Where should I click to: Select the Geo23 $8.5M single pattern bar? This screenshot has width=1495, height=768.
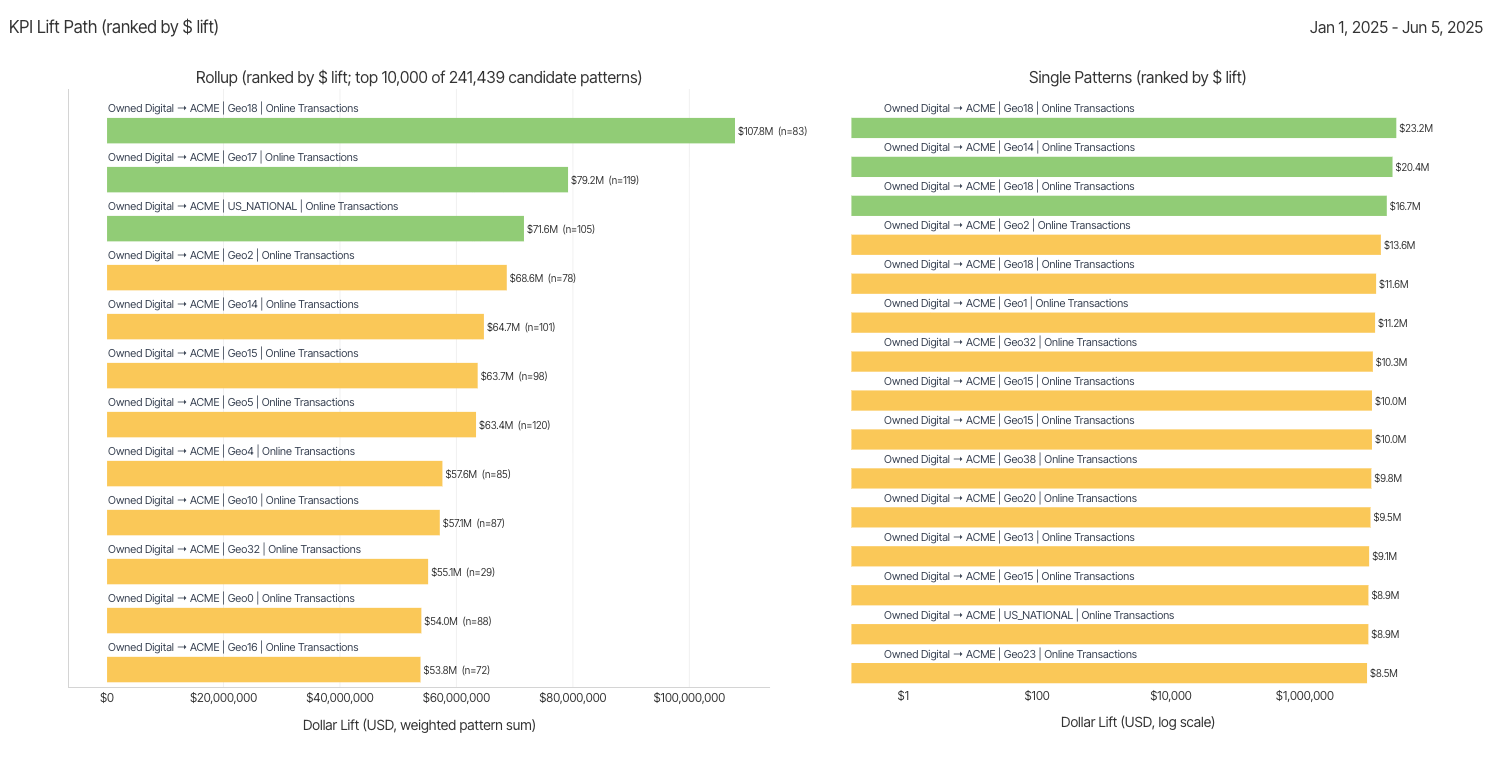1109,674
